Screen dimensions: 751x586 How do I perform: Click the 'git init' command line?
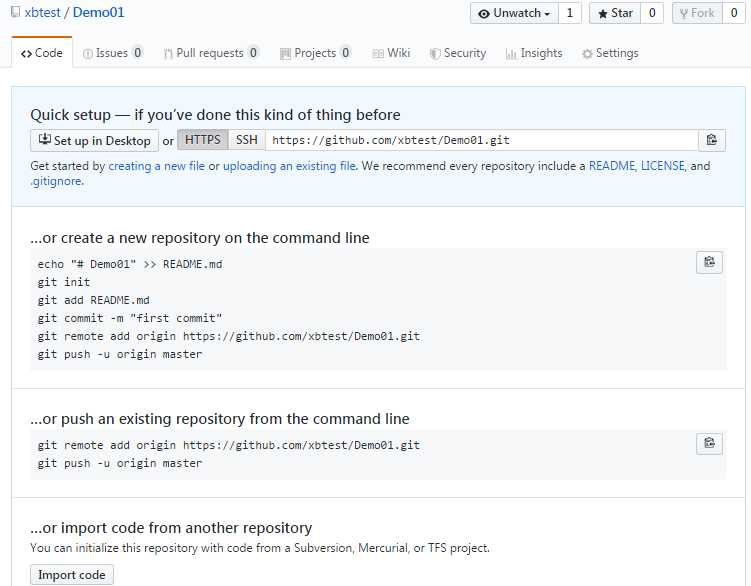coord(64,282)
